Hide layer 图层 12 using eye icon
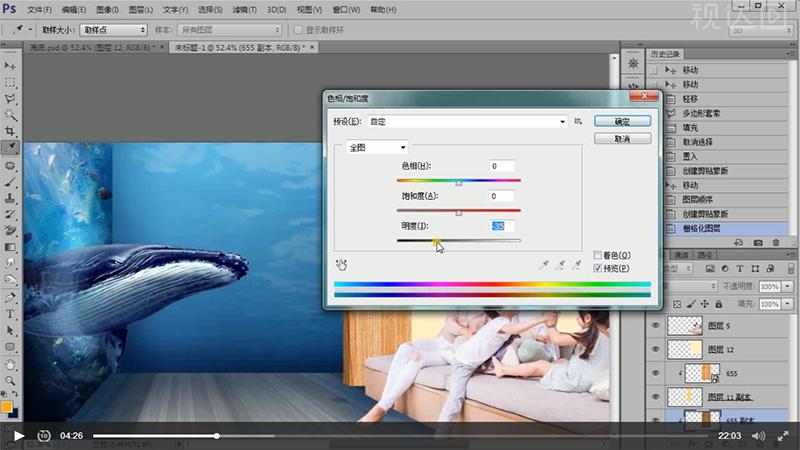 coord(656,349)
